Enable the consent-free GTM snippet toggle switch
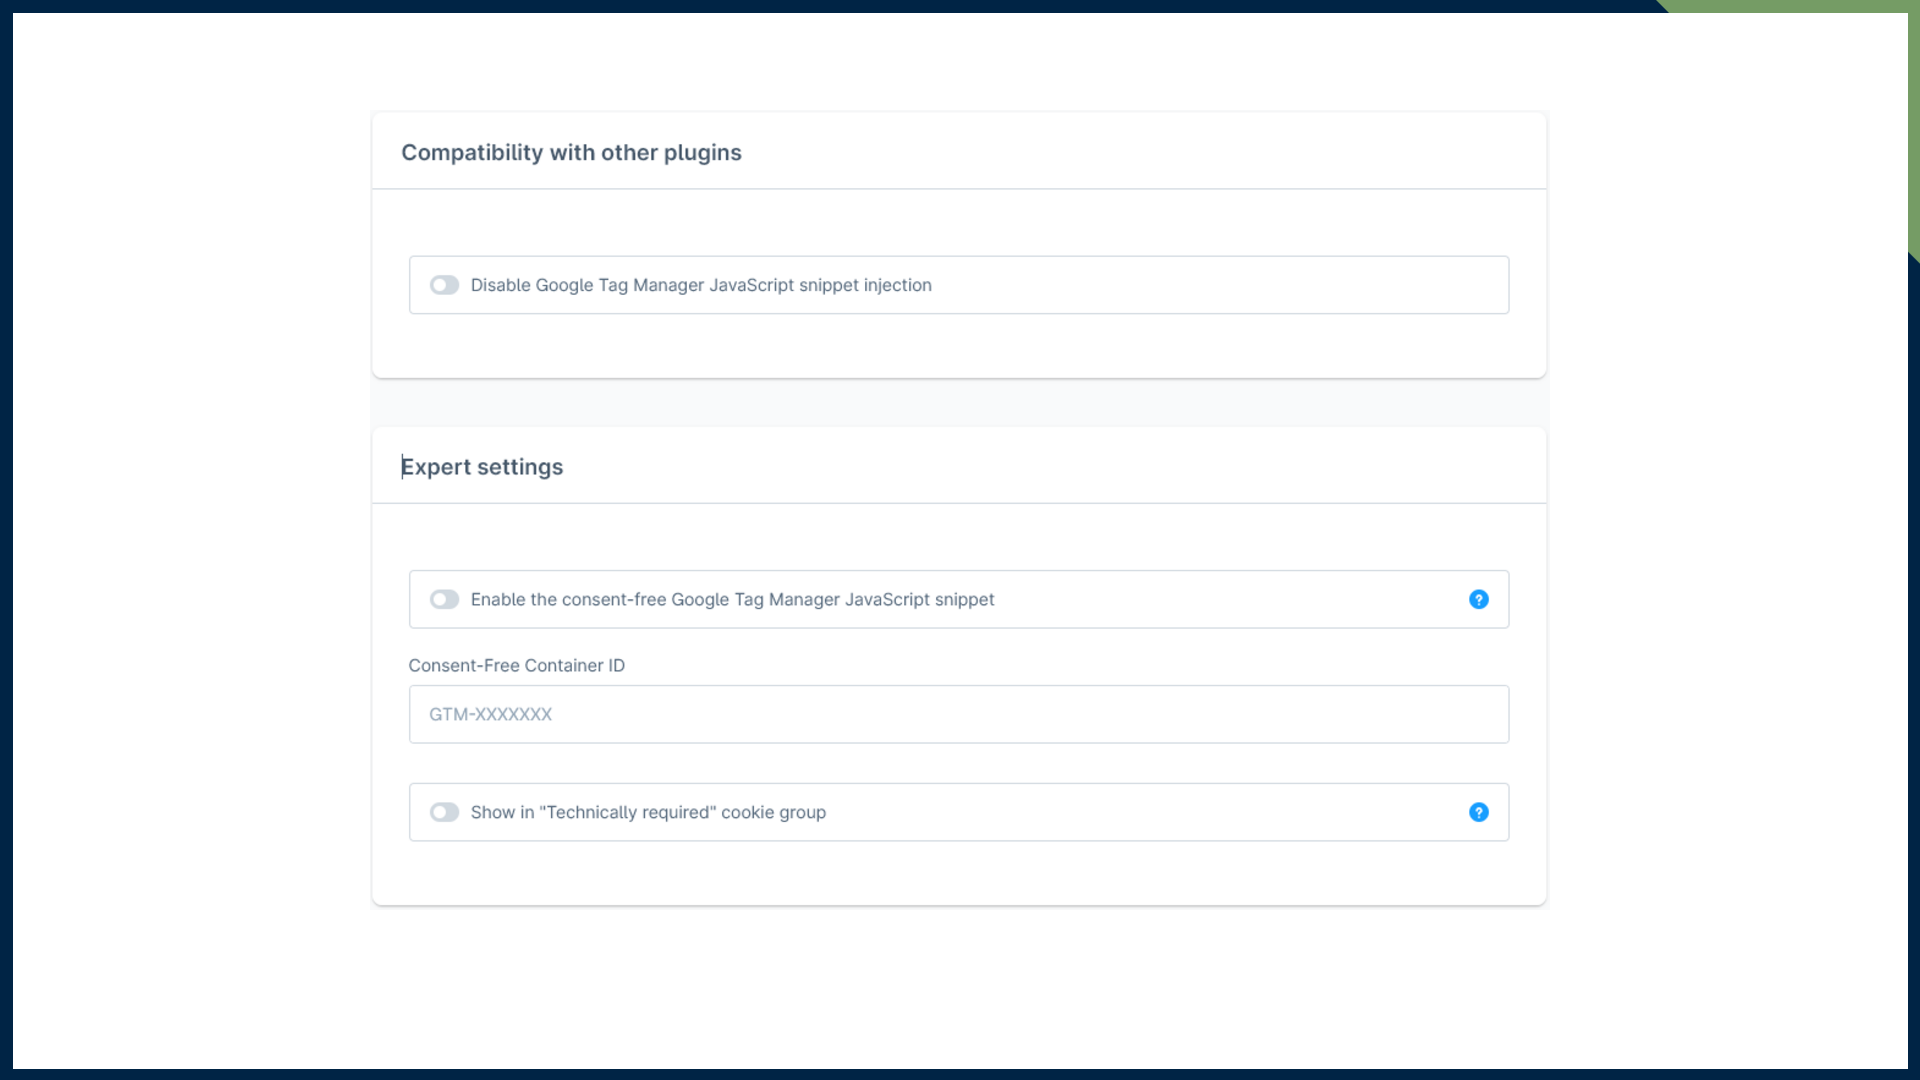This screenshot has height=1080, width=1920. click(444, 599)
